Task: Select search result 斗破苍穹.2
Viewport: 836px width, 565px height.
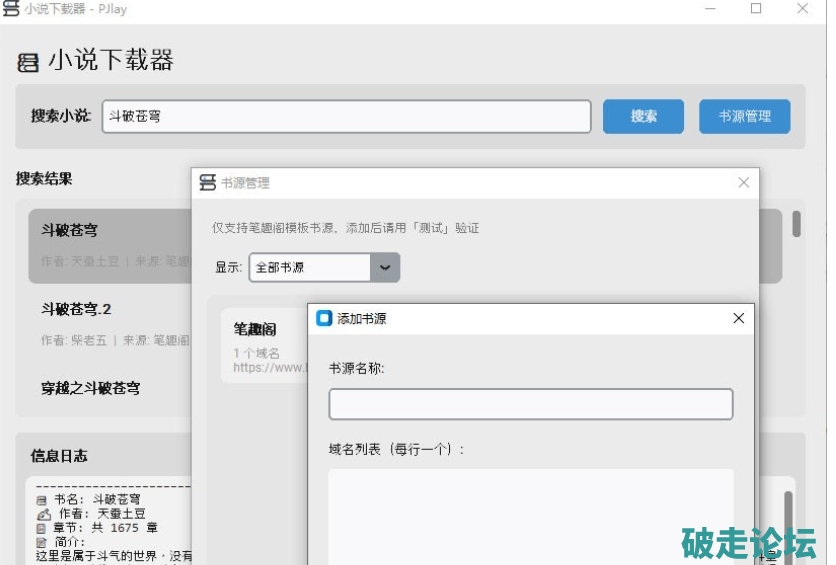Action: click(110, 324)
